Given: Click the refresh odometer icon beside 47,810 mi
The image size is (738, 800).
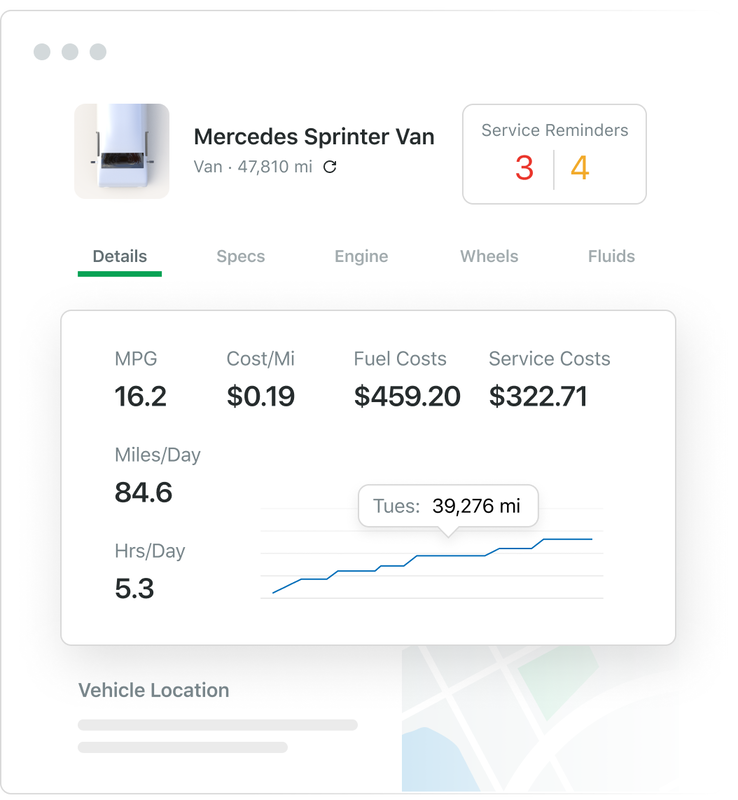Looking at the screenshot, I should coord(330,167).
